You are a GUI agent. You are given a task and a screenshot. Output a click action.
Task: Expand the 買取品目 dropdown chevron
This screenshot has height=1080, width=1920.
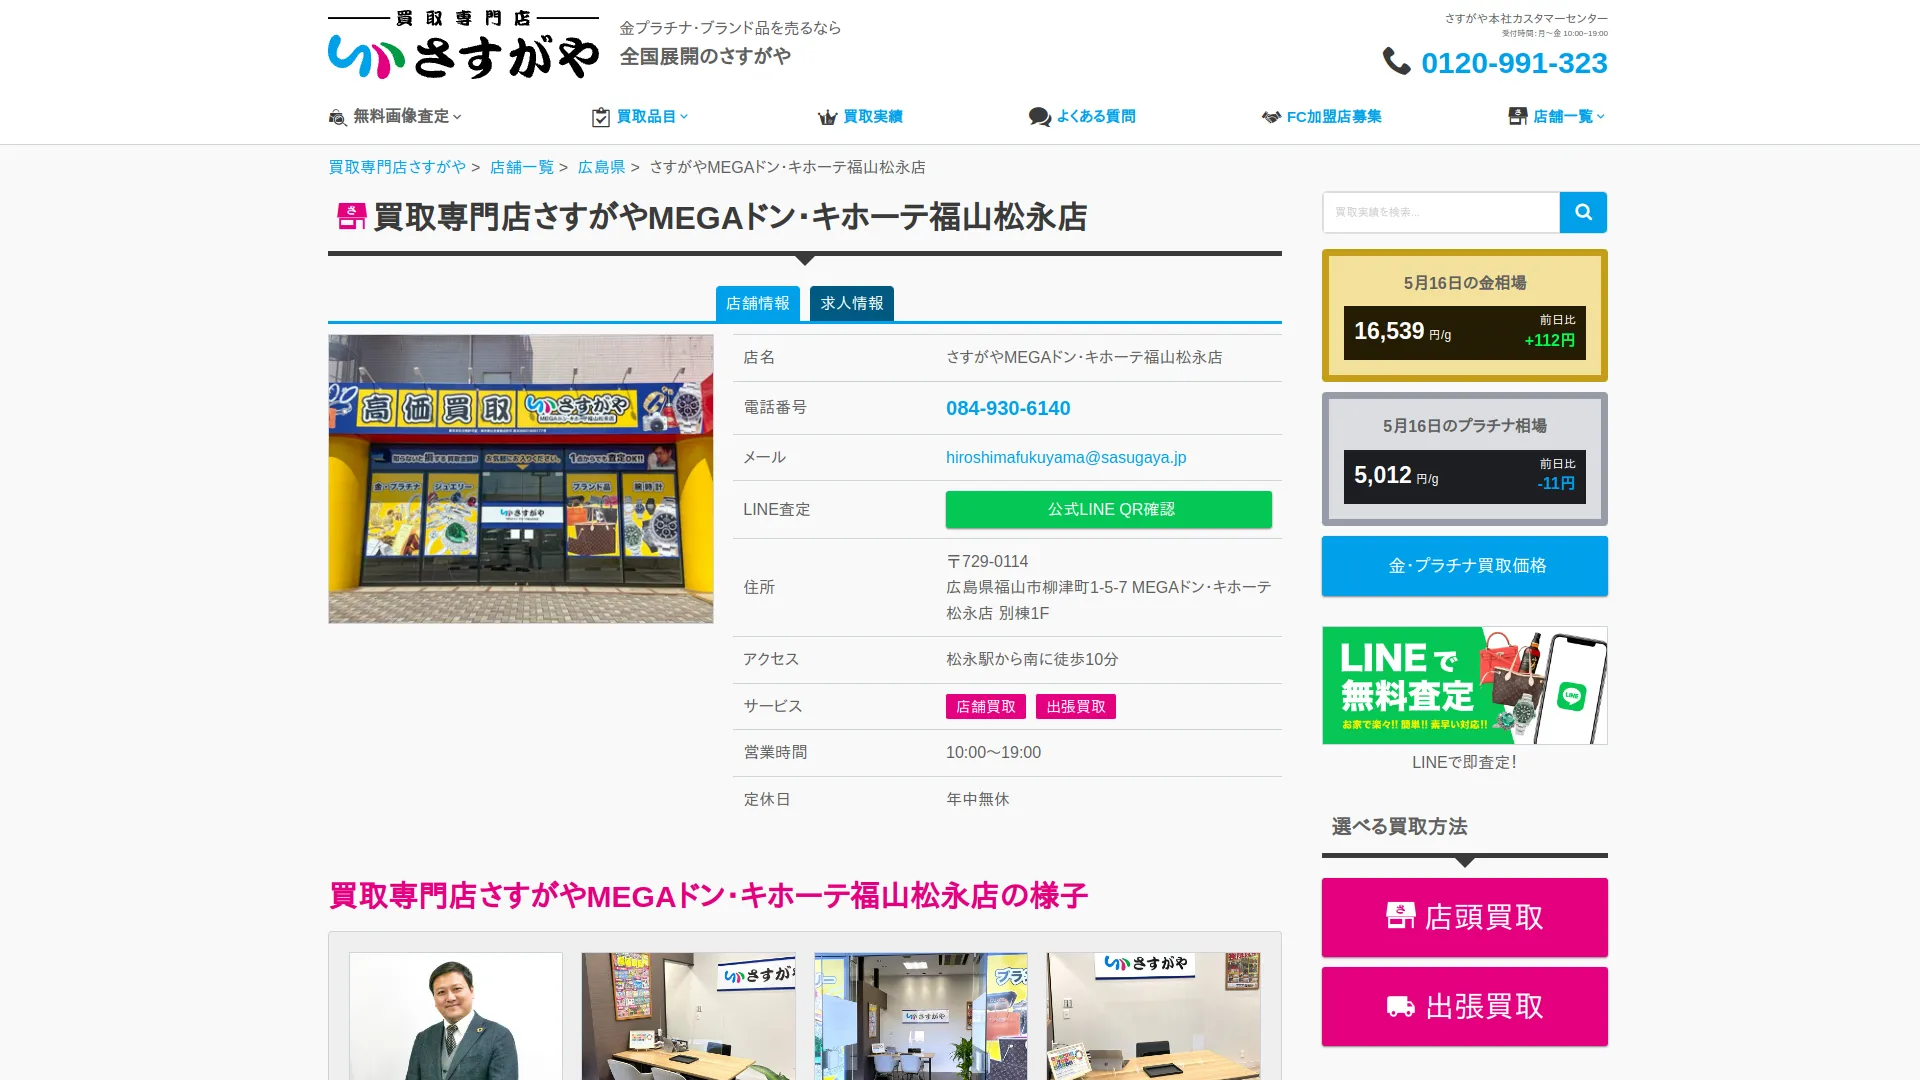pos(684,117)
